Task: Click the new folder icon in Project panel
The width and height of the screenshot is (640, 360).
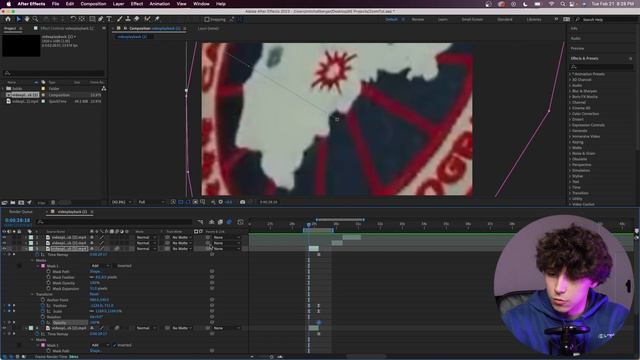Action: 13,202
